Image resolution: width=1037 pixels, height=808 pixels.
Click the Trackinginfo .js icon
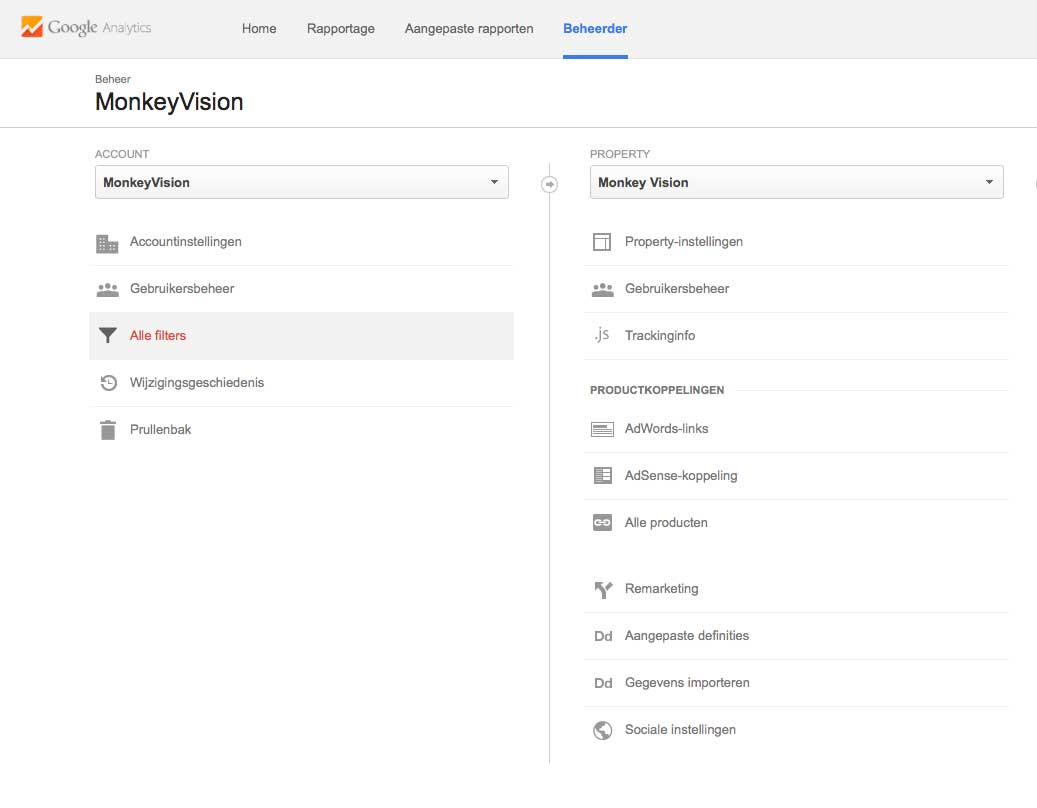point(602,335)
